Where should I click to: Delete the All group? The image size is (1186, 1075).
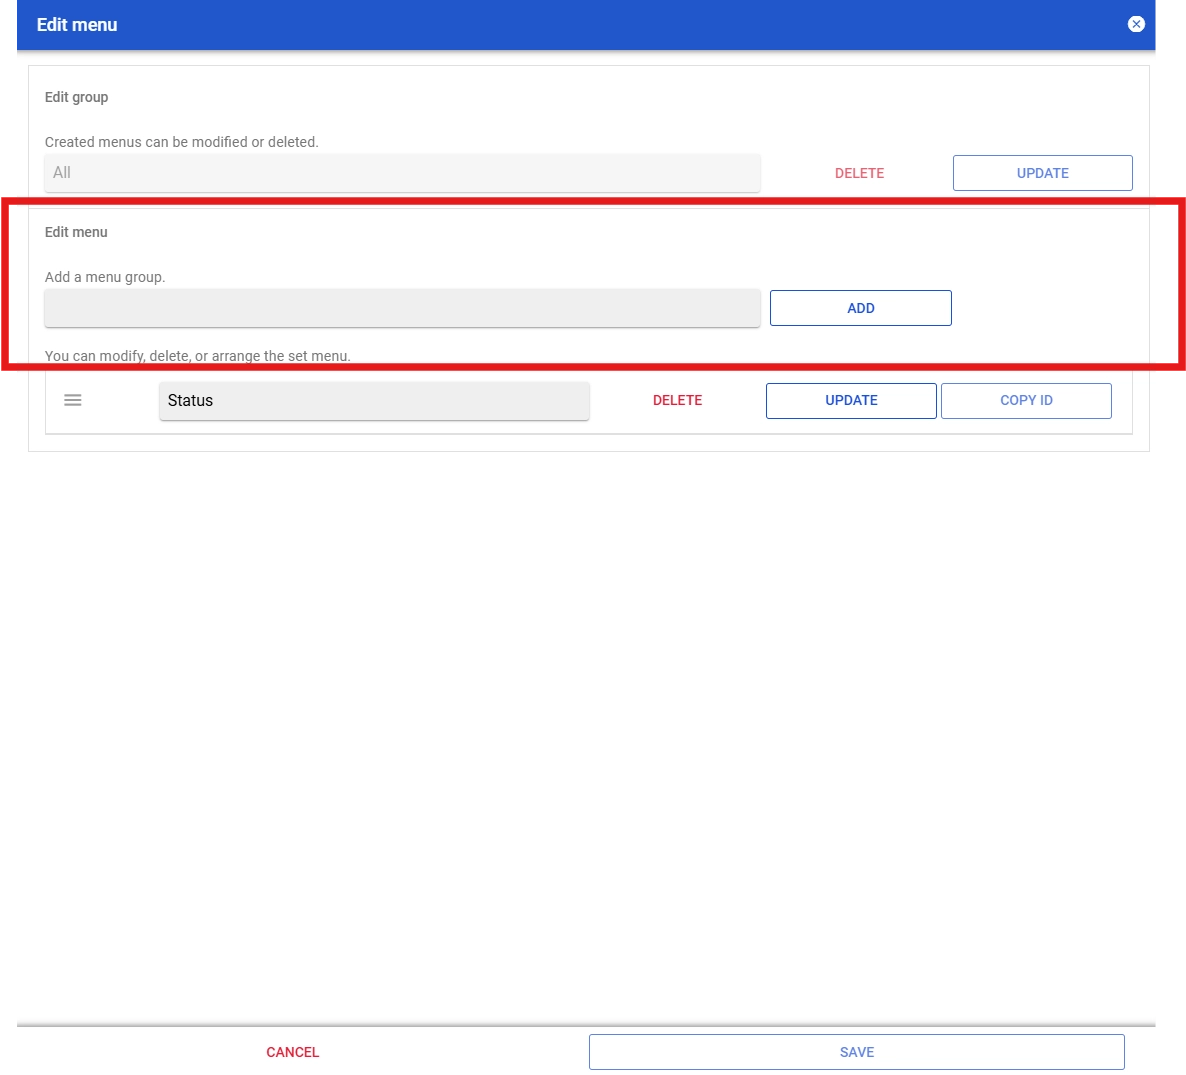click(x=859, y=173)
